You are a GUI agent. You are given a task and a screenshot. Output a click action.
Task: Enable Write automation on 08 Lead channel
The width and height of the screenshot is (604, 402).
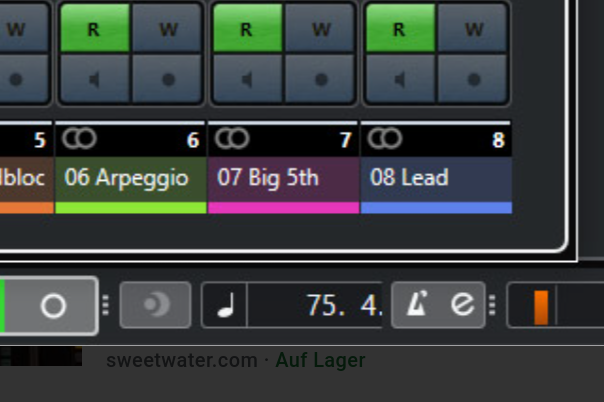(472, 28)
